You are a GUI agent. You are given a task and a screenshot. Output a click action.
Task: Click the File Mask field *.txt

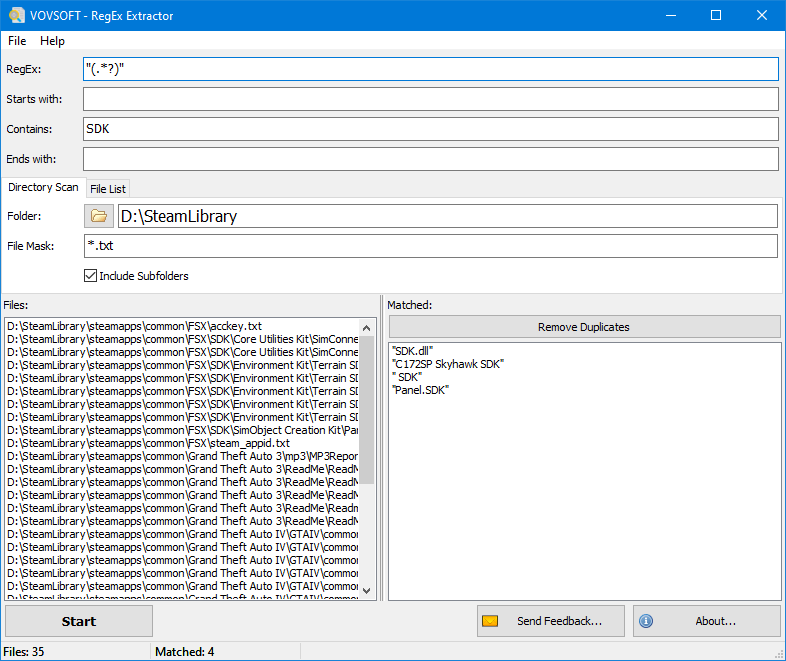pos(431,246)
